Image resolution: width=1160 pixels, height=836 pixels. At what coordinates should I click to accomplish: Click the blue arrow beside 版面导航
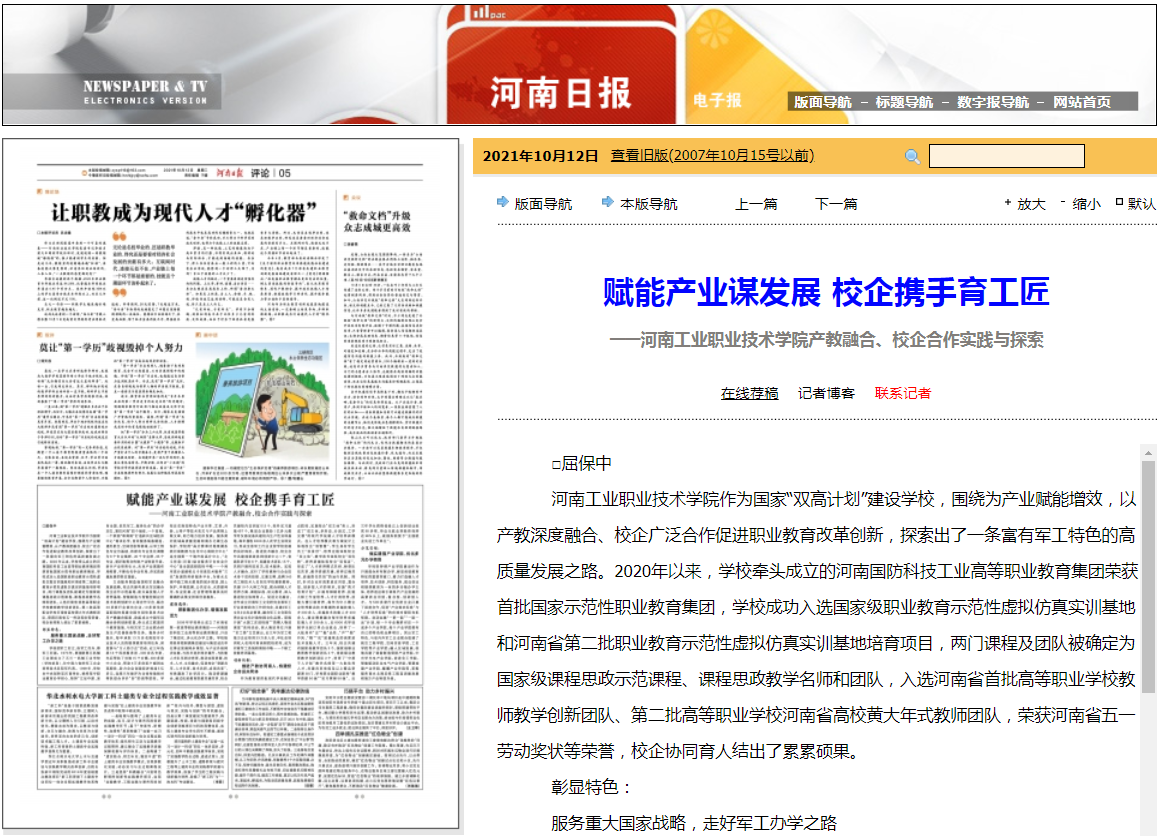[502, 203]
